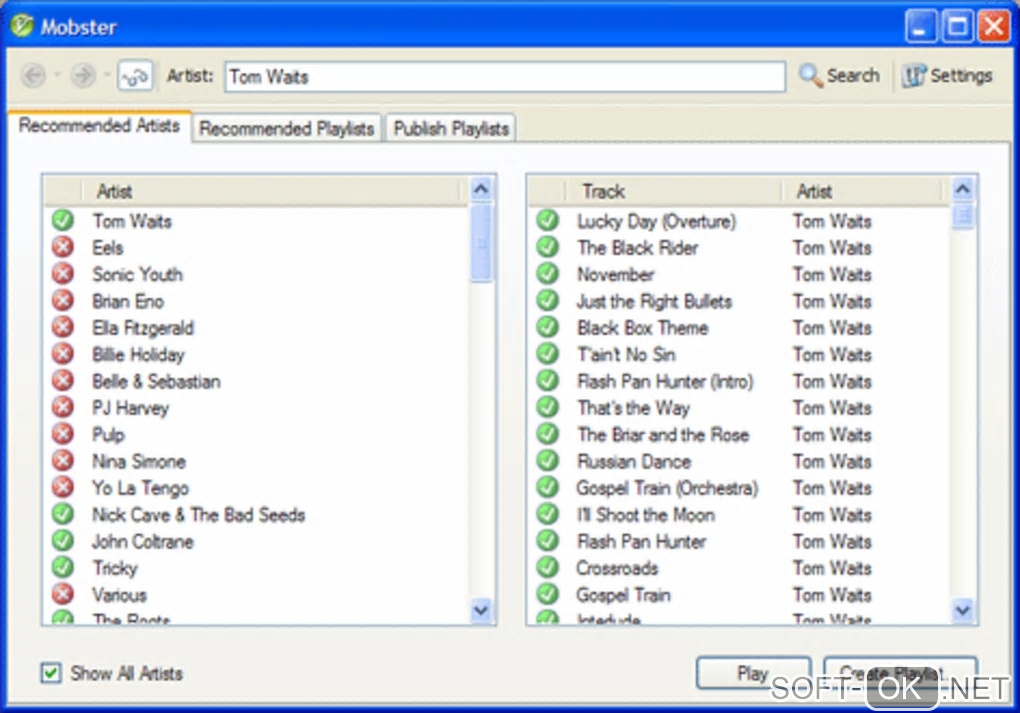This screenshot has height=713, width=1020.
Task: Click the red X icon beside Pulp
Action: 63,434
